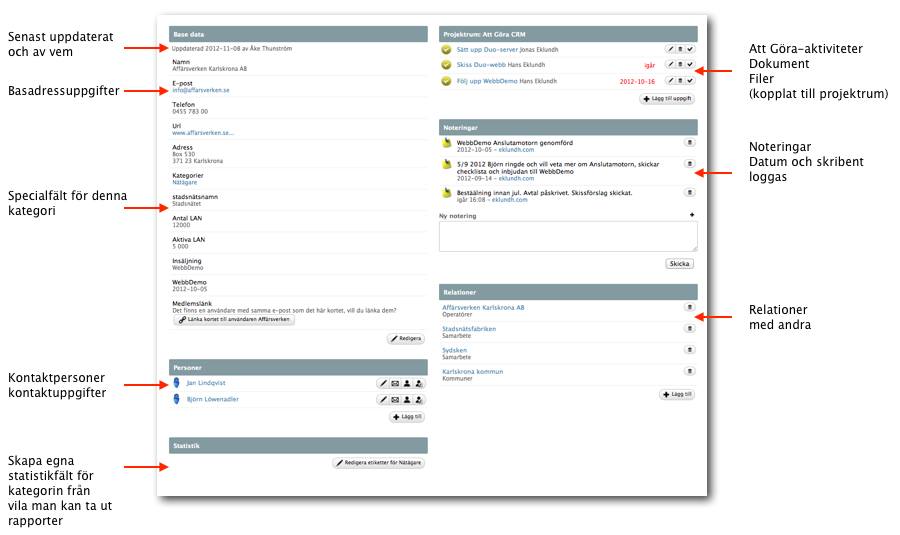
Task: Open the info@affarsverken.se email link
Action: (201, 90)
